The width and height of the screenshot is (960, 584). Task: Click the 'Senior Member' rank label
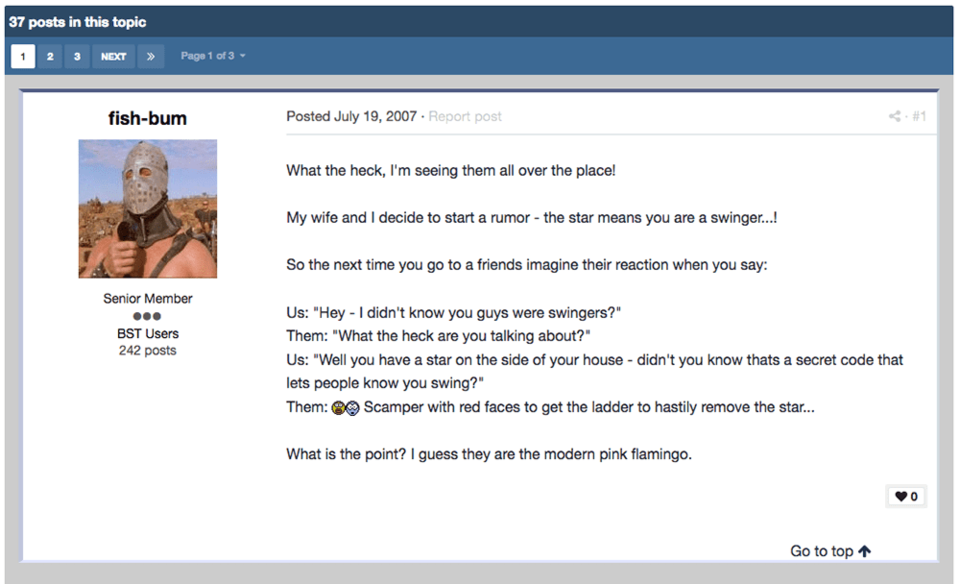click(x=148, y=298)
